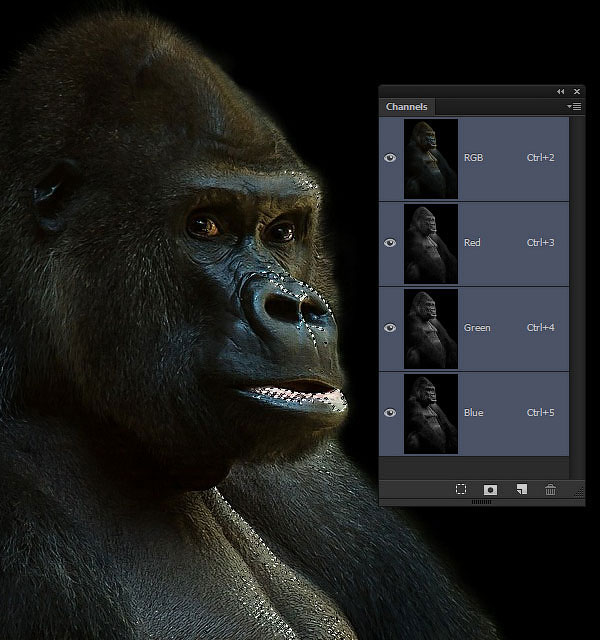Click the Ctrl+4 shortcut text
Screen dimensions: 600x640
540,327
